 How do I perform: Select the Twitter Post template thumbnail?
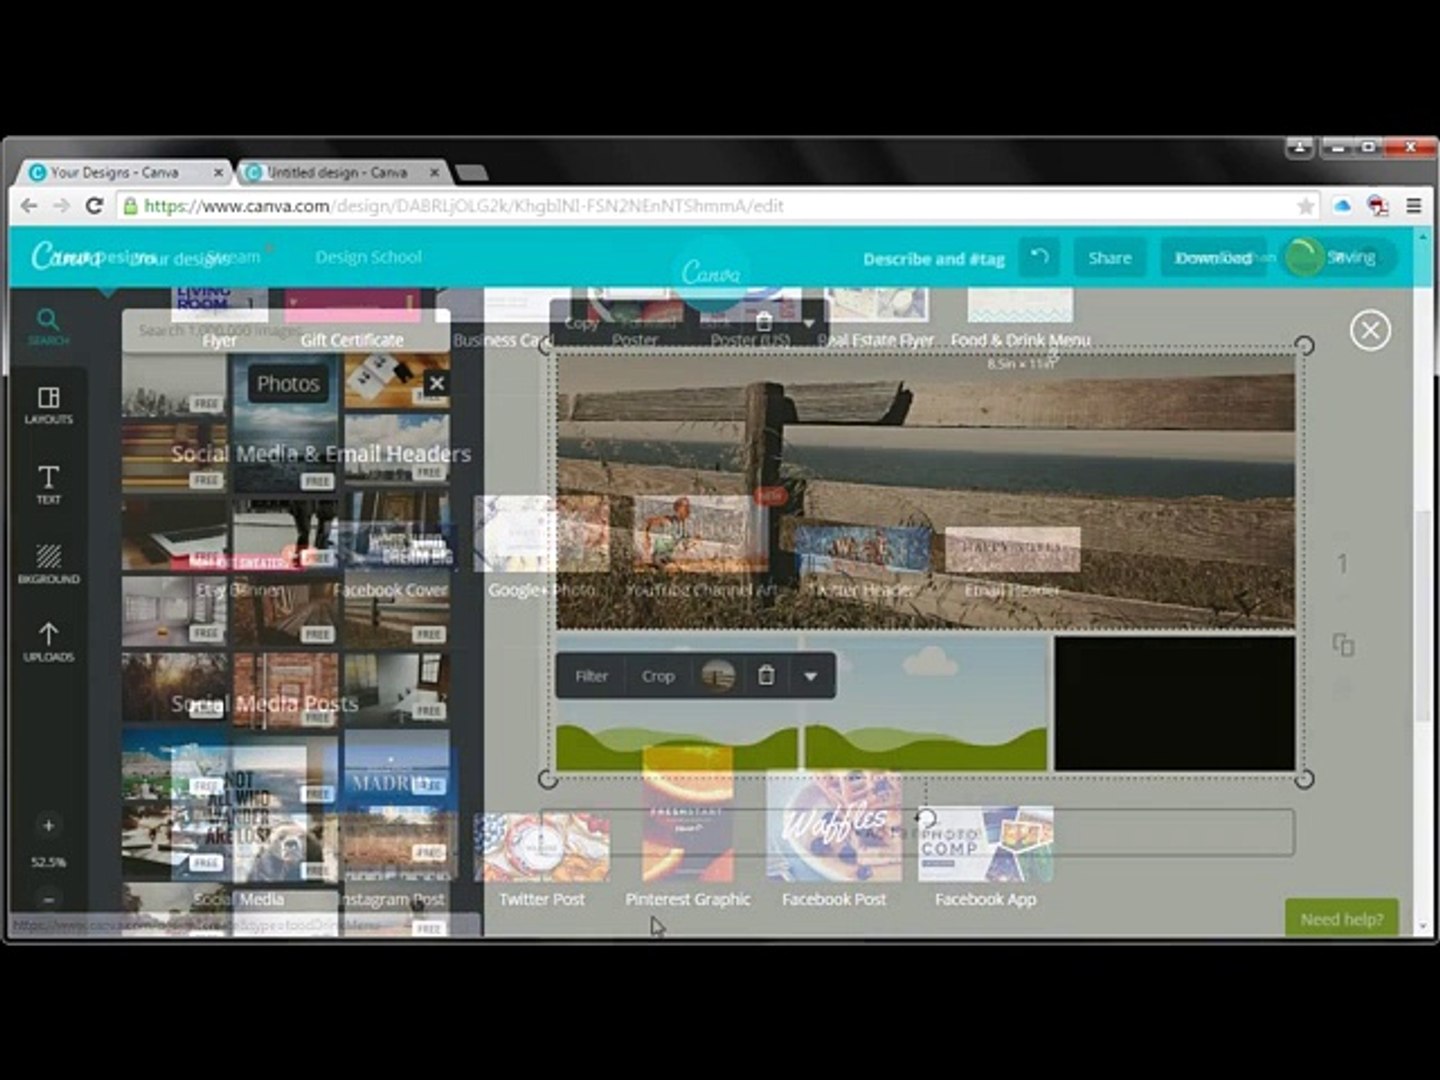[541, 846]
